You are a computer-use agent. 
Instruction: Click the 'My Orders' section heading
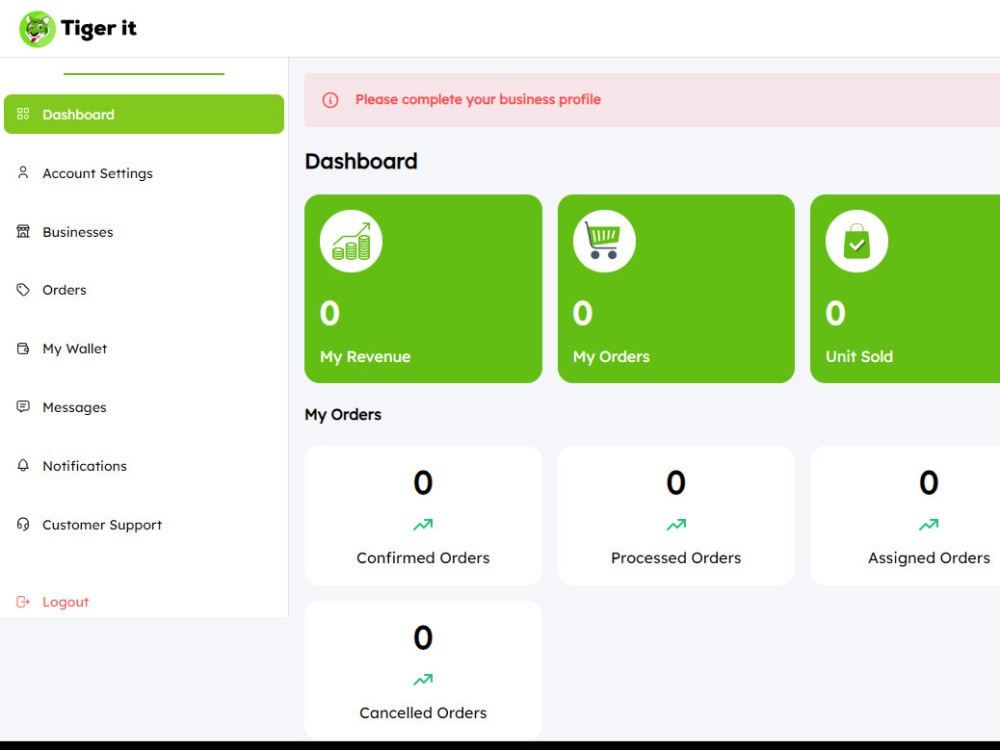click(343, 415)
